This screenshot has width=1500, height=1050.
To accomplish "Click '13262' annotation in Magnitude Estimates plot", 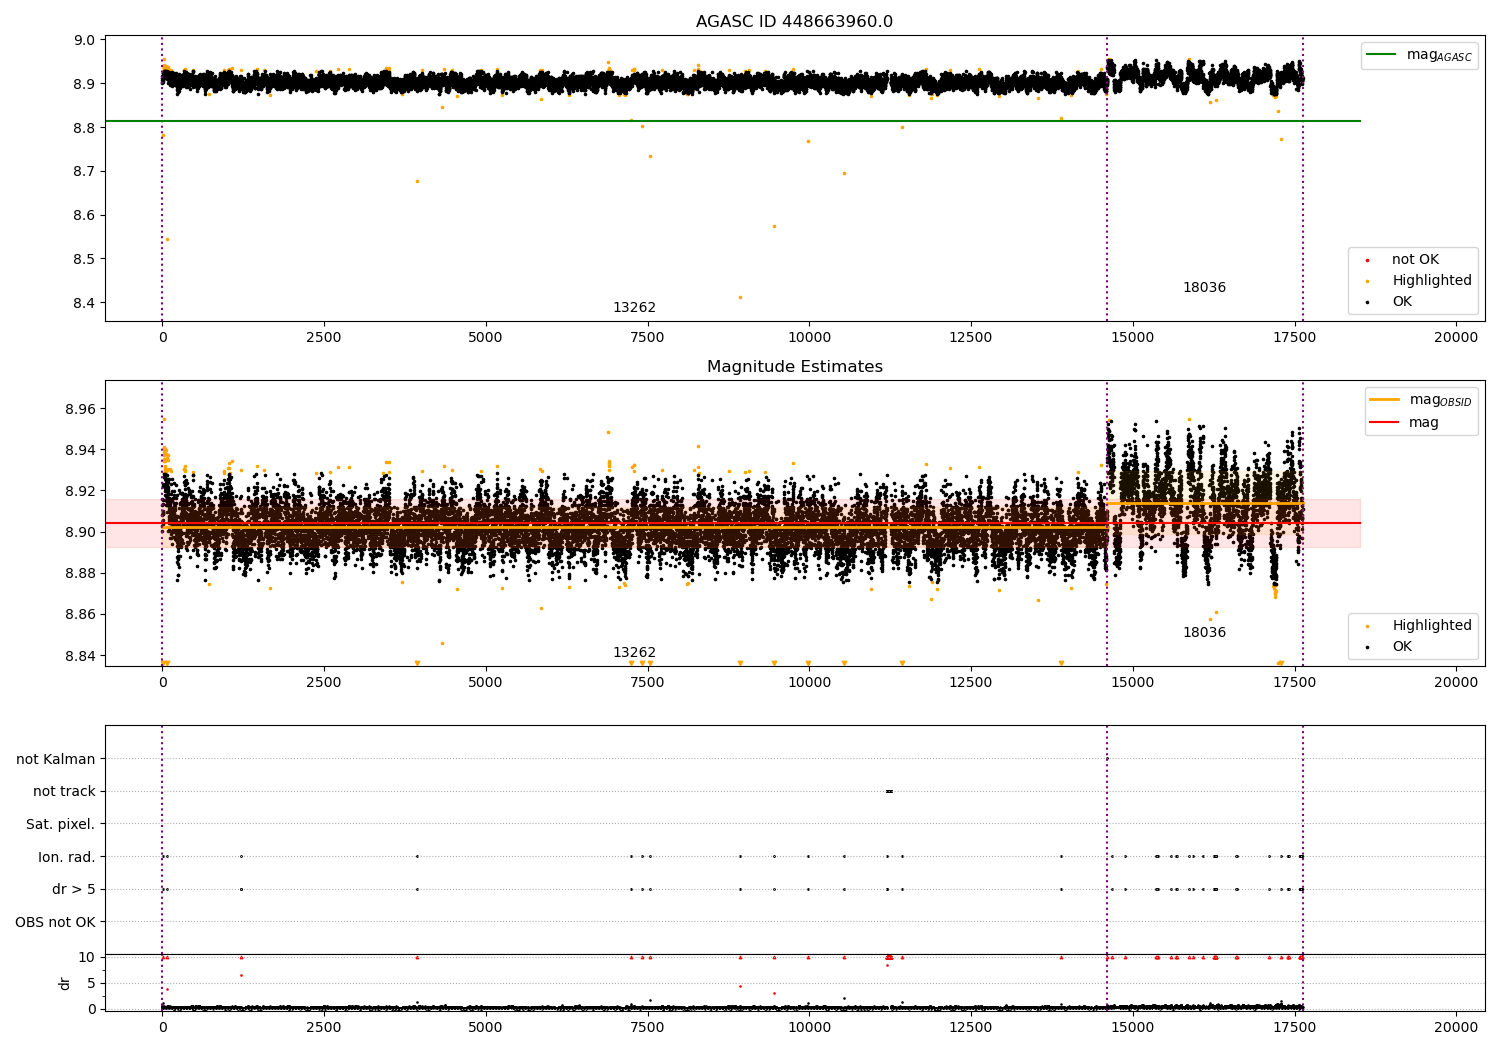I will (634, 653).
